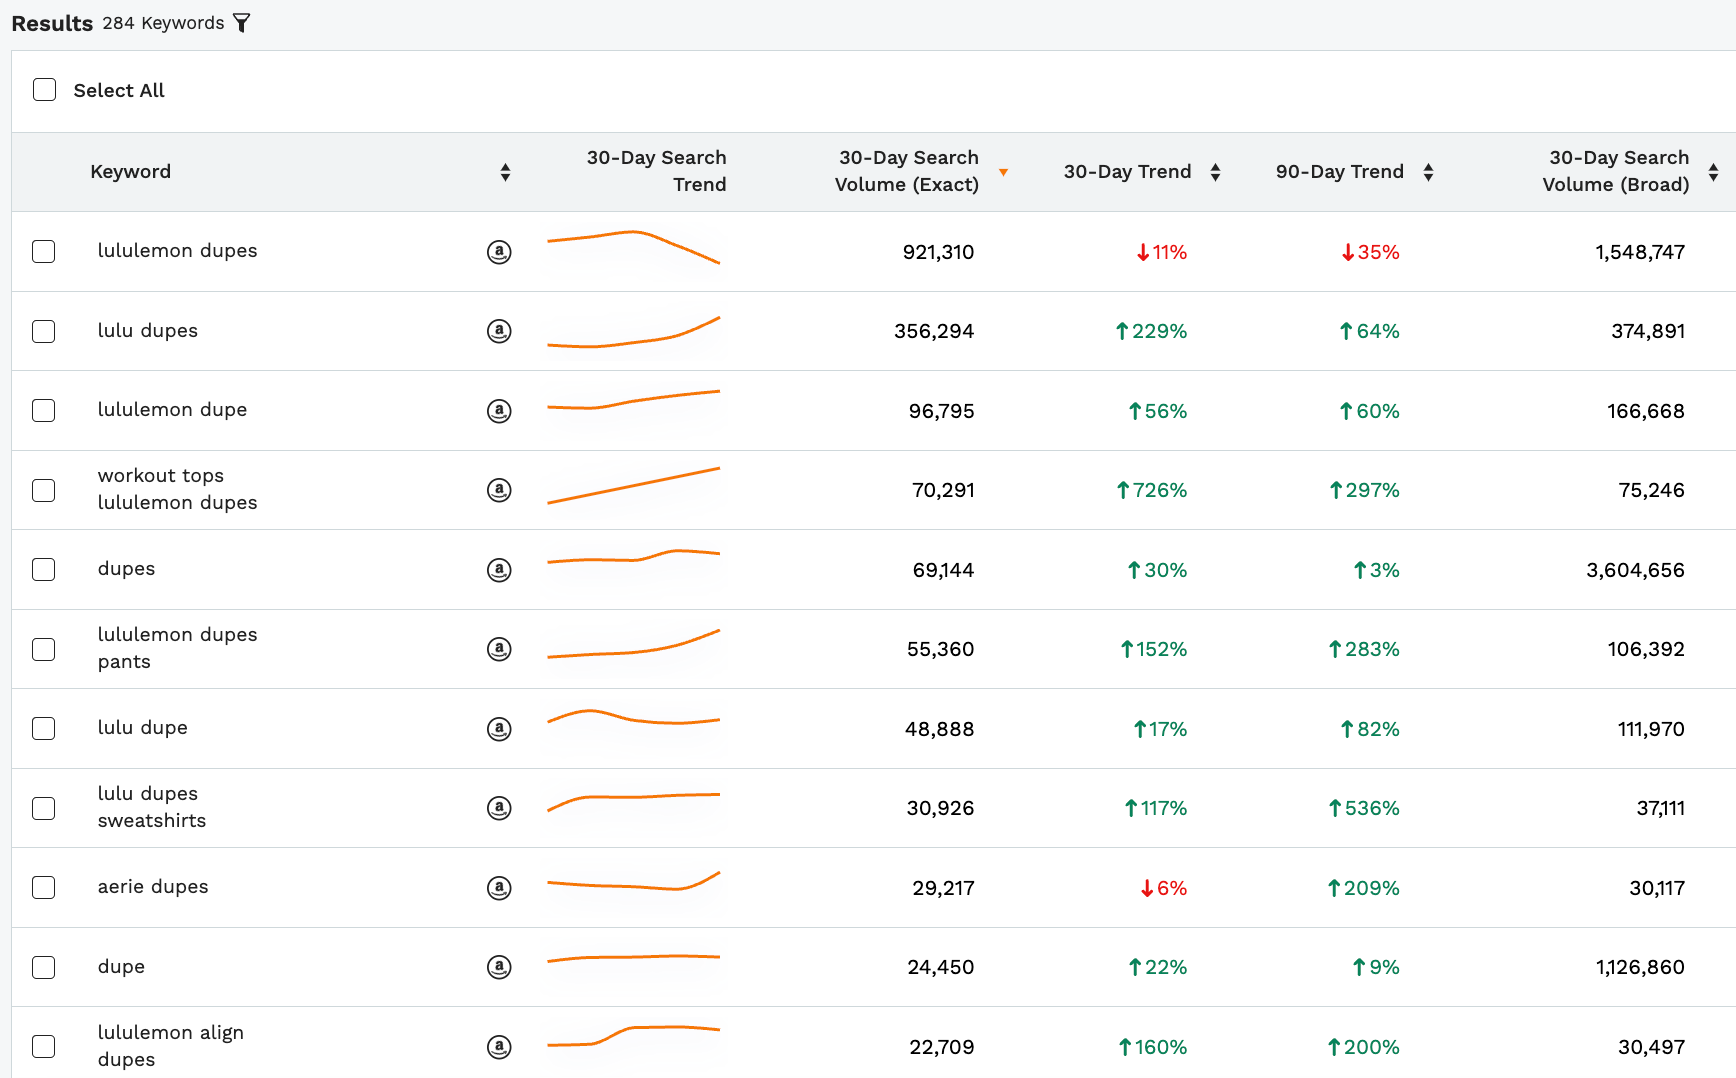Sort by 30-Day Trend column arrows
Screen dimensions: 1736x1078
coord(1215,172)
